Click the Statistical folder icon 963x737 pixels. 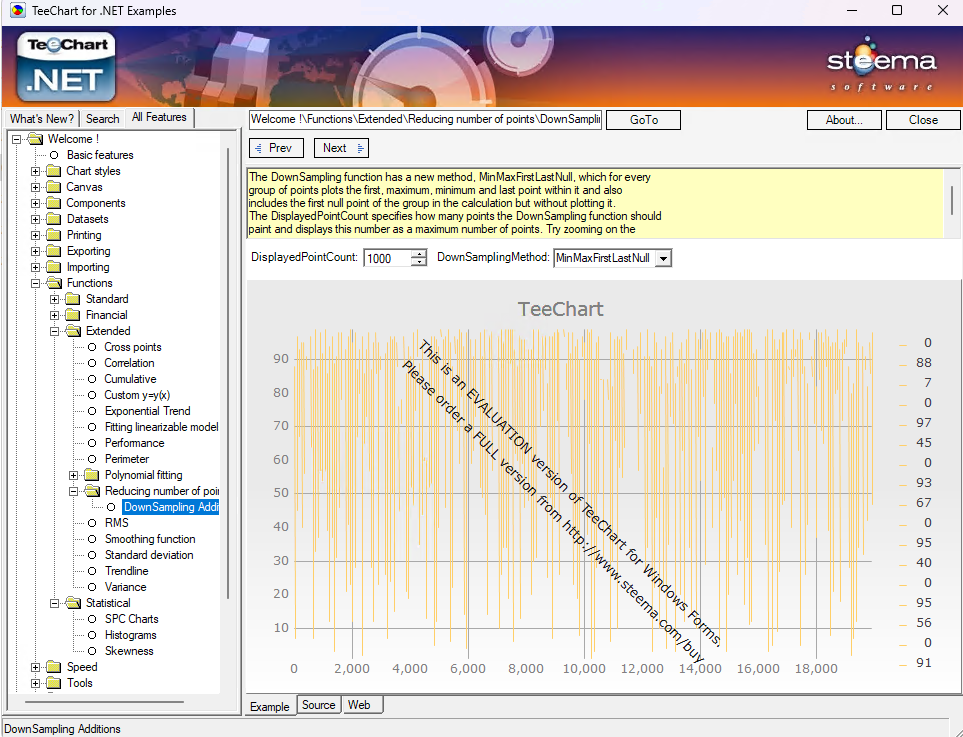click(x=74, y=602)
